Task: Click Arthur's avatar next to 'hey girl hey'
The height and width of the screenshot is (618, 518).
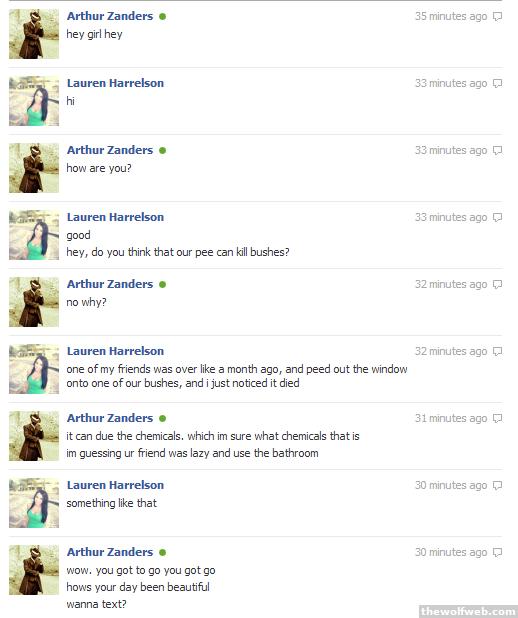Action: [x=34, y=34]
